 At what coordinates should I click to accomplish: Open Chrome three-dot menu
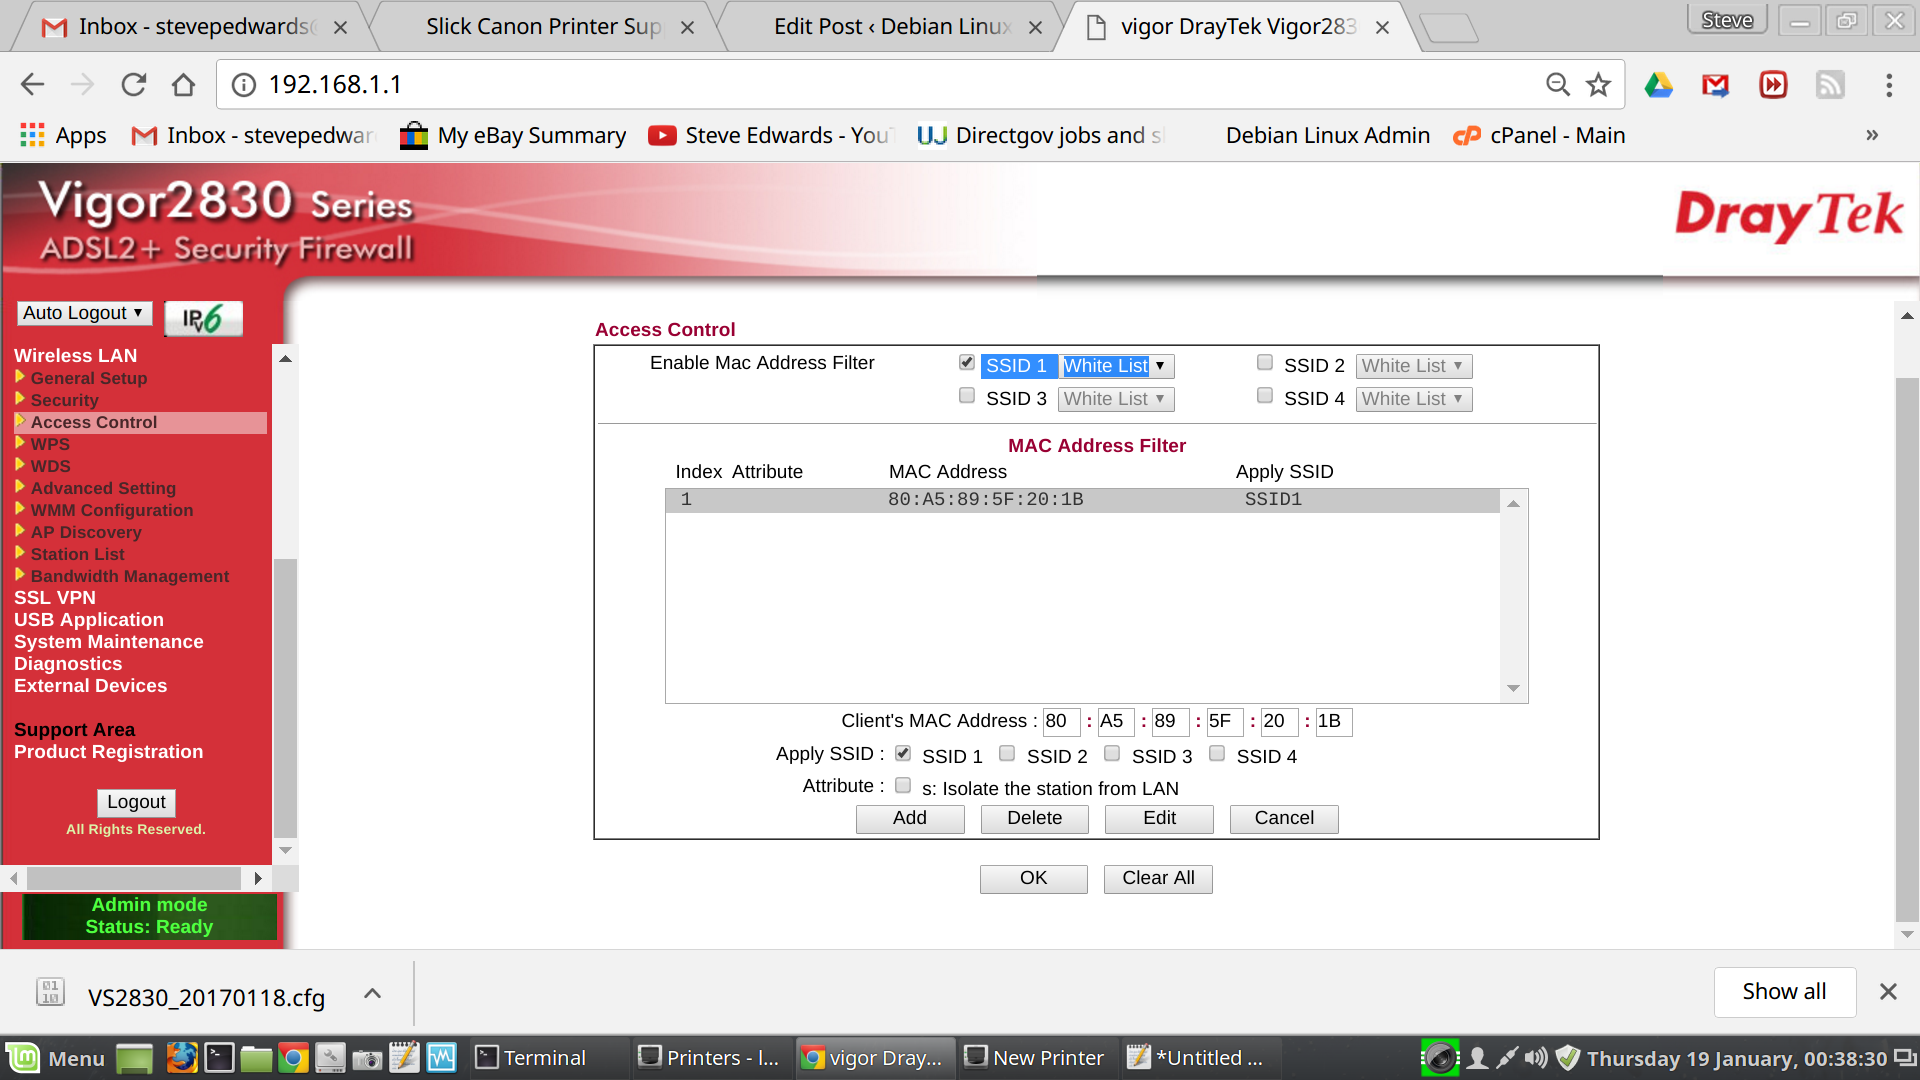tap(1888, 85)
